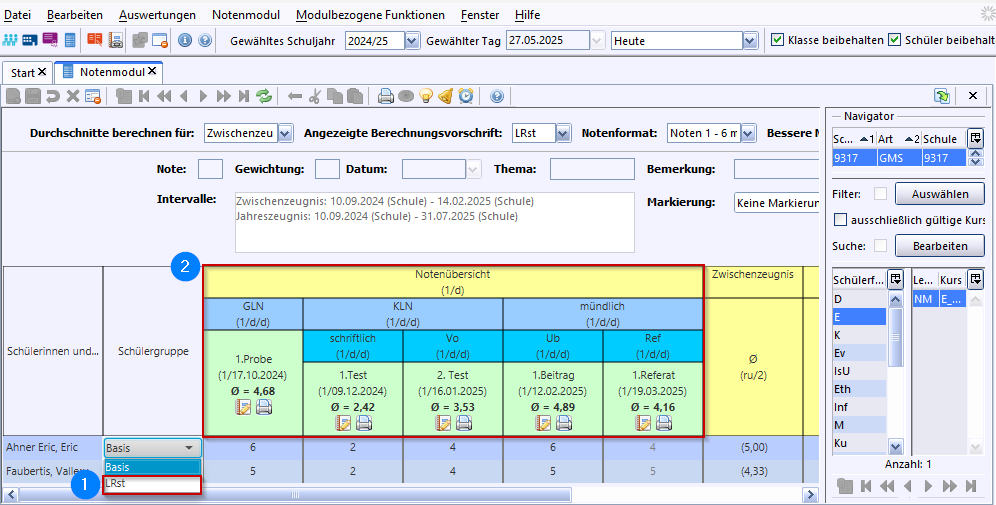Click the gray X delete icon
The width and height of the screenshot is (996, 505).
(73, 97)
